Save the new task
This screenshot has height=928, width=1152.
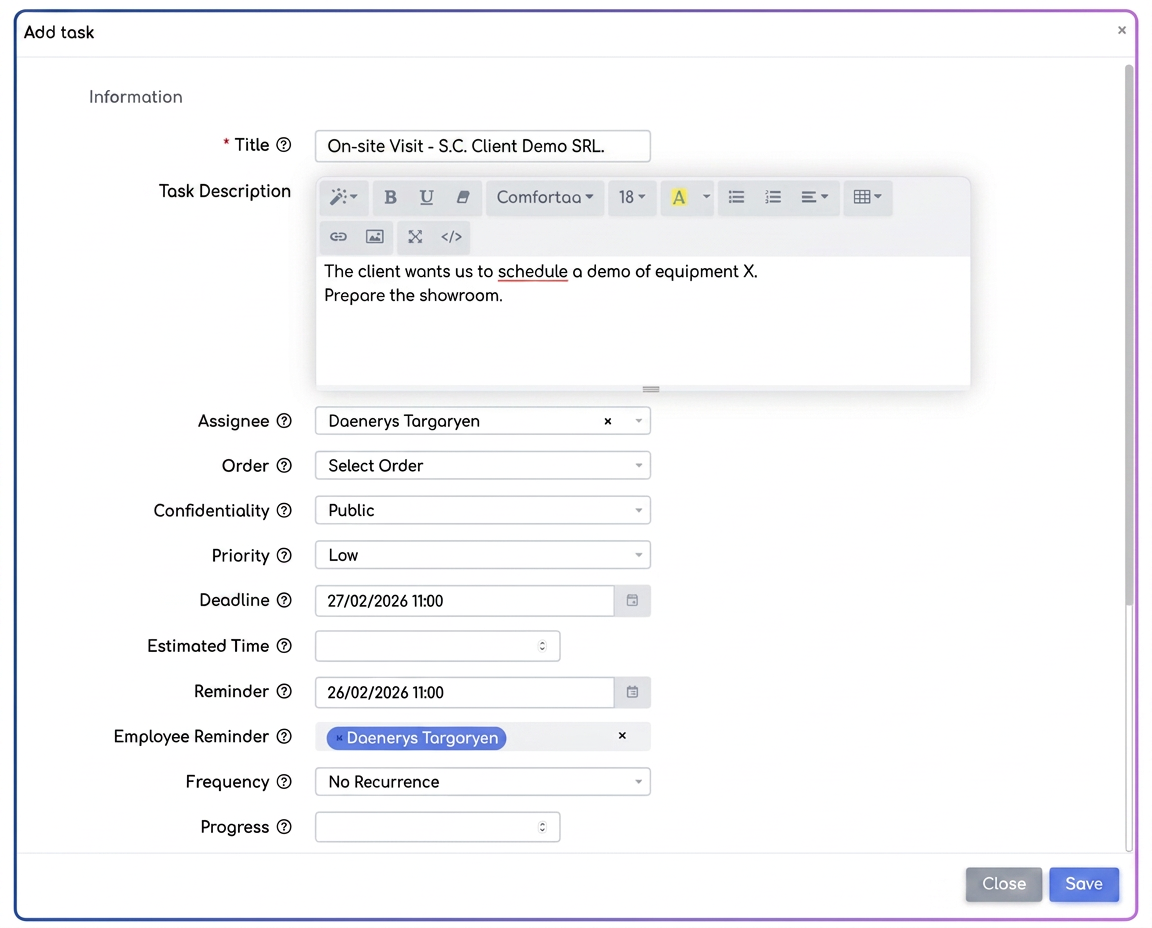coord(1084,884)
